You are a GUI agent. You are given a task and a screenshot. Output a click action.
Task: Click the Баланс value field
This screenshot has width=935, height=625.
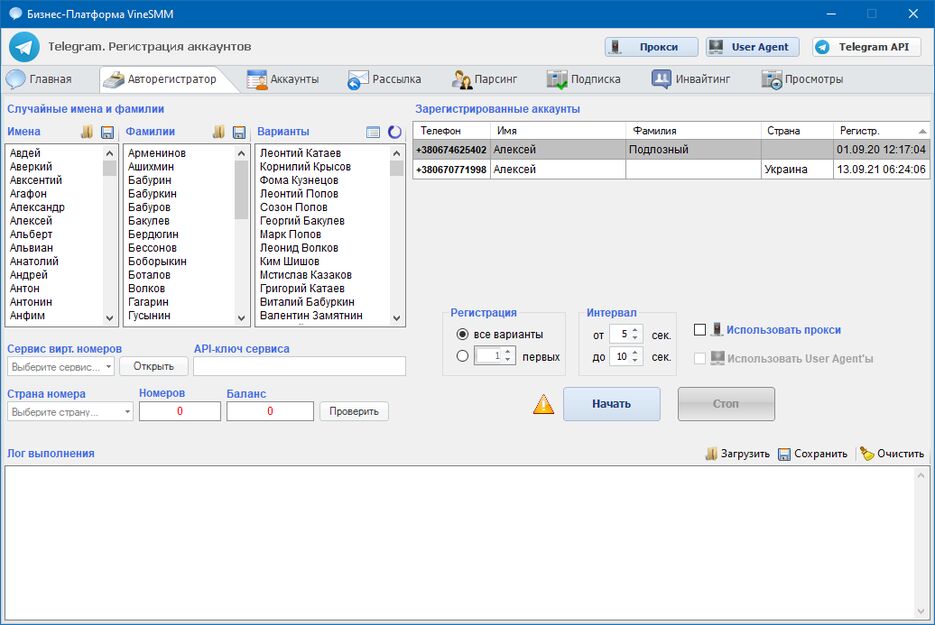(270, 411)
